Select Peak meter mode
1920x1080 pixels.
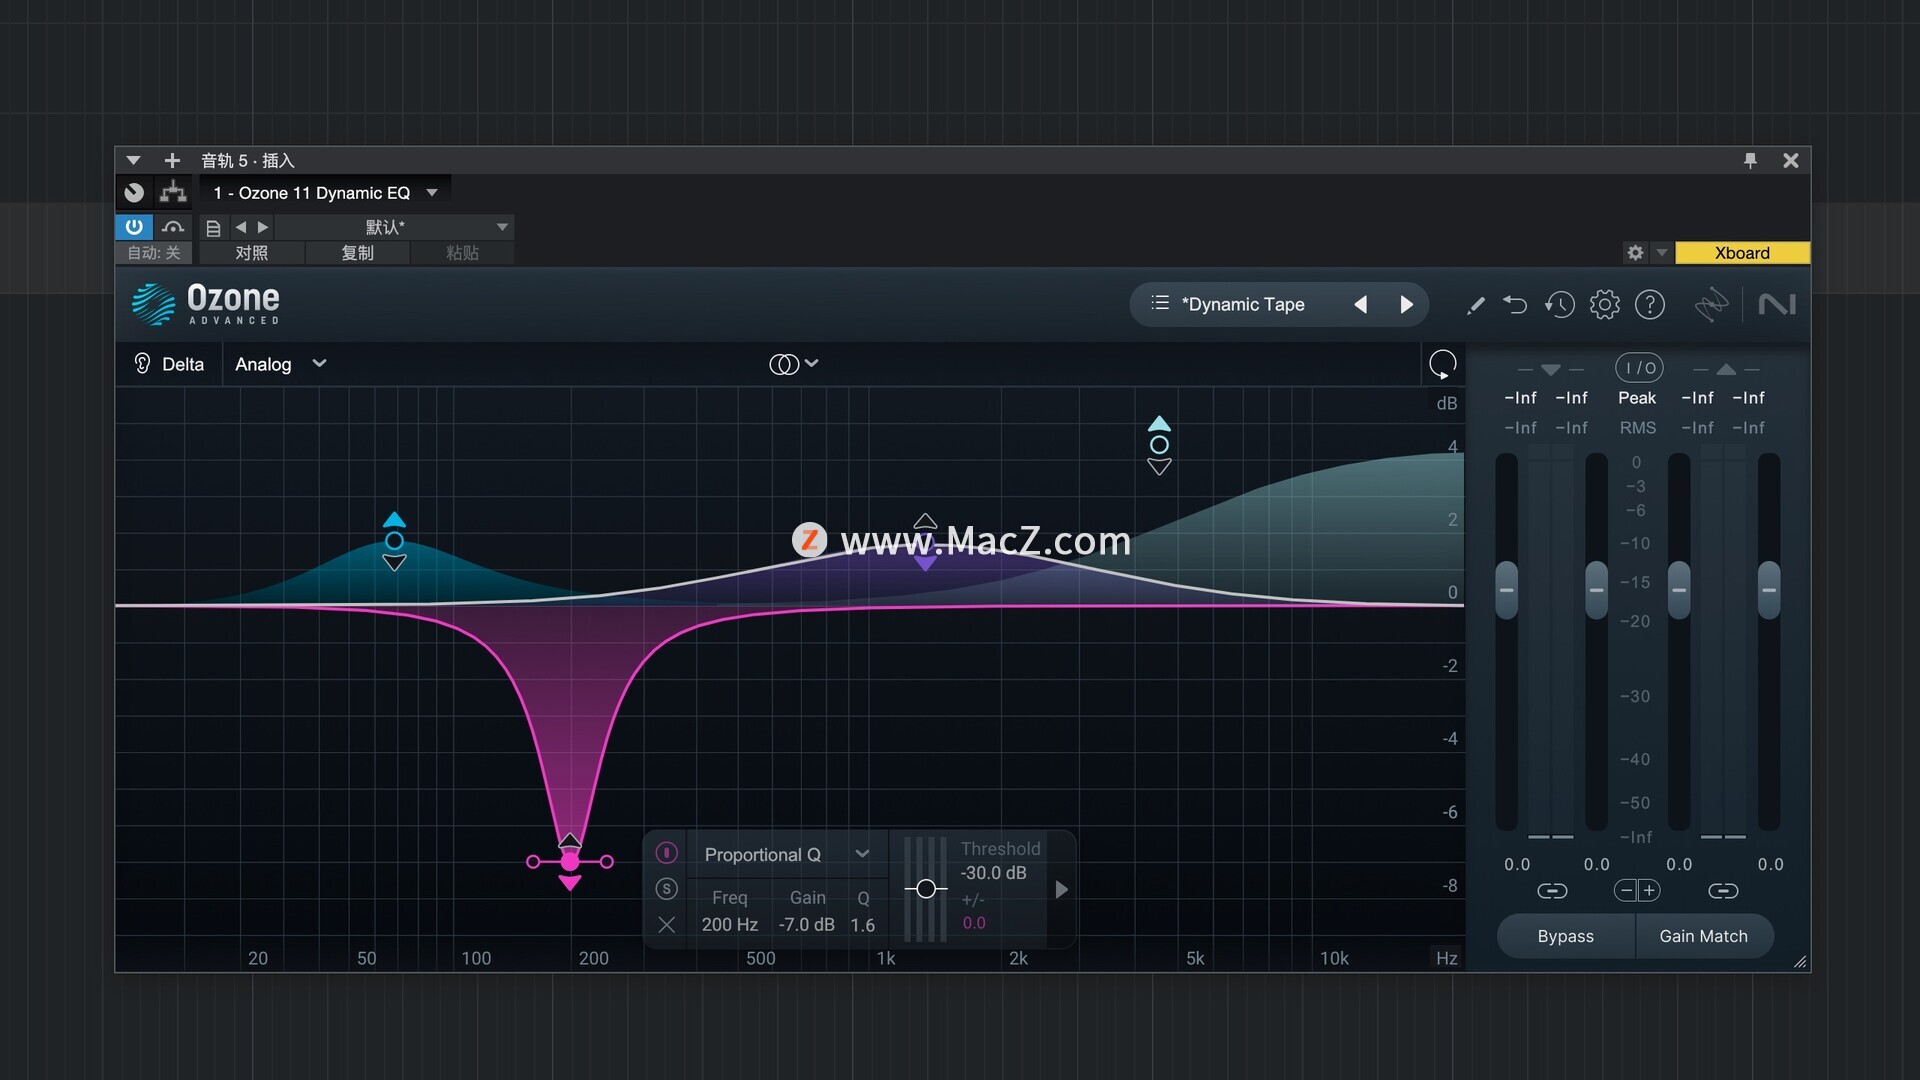point(1637,398)
